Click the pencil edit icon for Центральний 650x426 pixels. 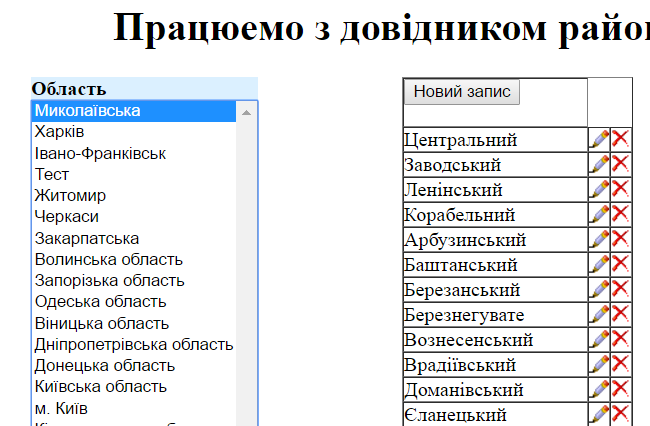600,139
